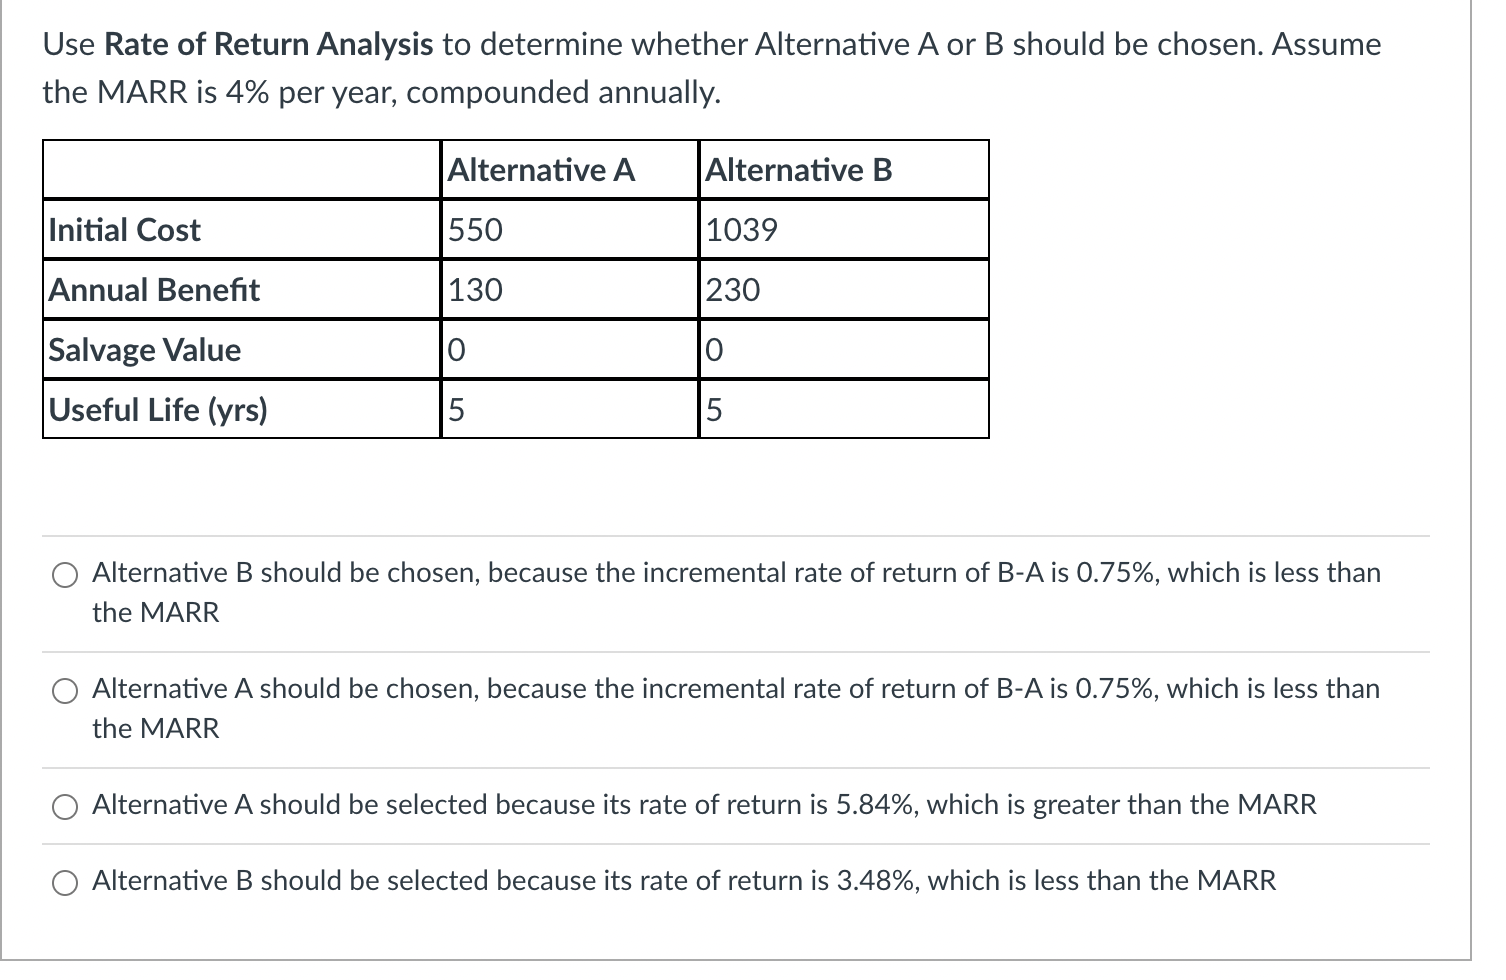Screen dimensions: 1506x980
Task: Select the answer citing 5.84% rate of return
Action: (x=65, y=805)
